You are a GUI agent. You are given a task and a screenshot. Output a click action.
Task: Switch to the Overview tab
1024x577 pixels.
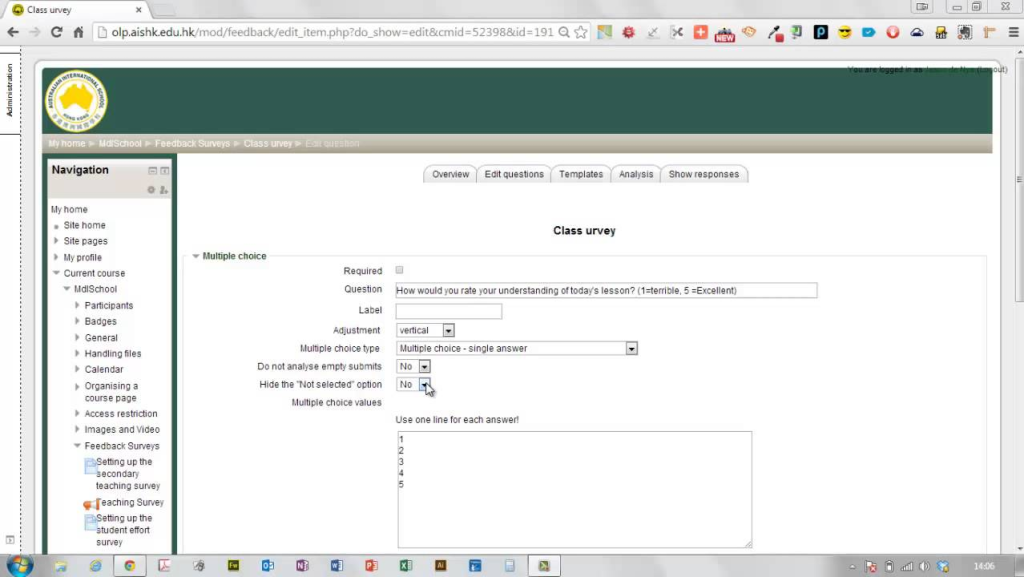coord(450,174)
